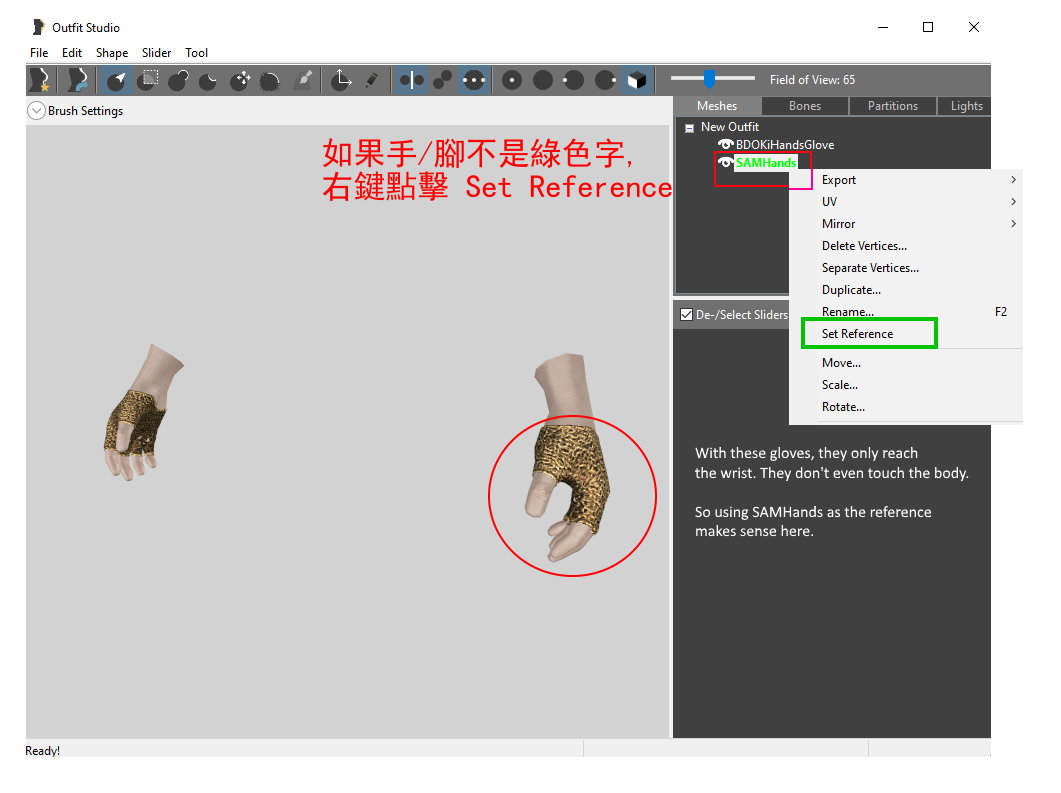Open the Edit menu

[x=72, y=53]
